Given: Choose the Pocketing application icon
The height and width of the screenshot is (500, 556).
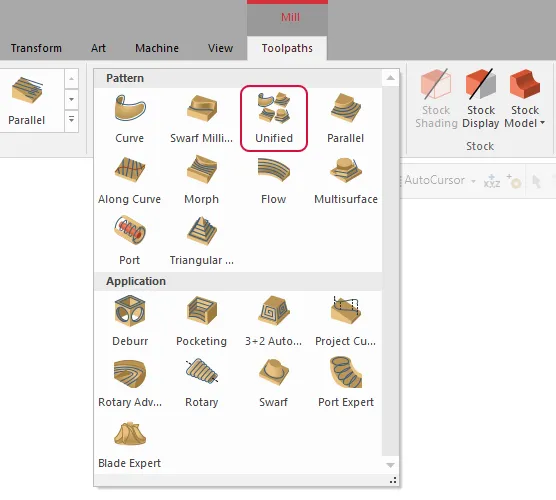Looking at the screenshot, I should click(201, 321).
